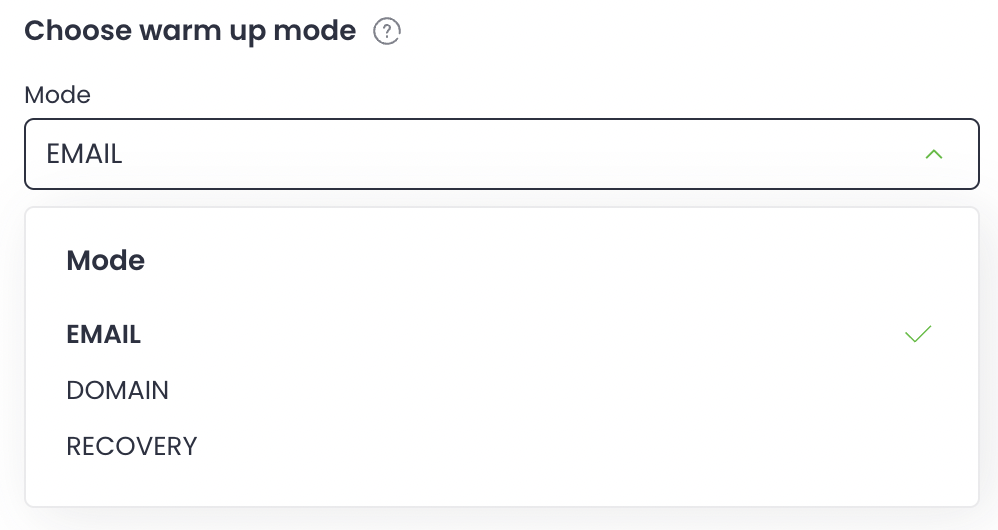
Task: Click the bold Mode header in the list
Action: (105, 261)
